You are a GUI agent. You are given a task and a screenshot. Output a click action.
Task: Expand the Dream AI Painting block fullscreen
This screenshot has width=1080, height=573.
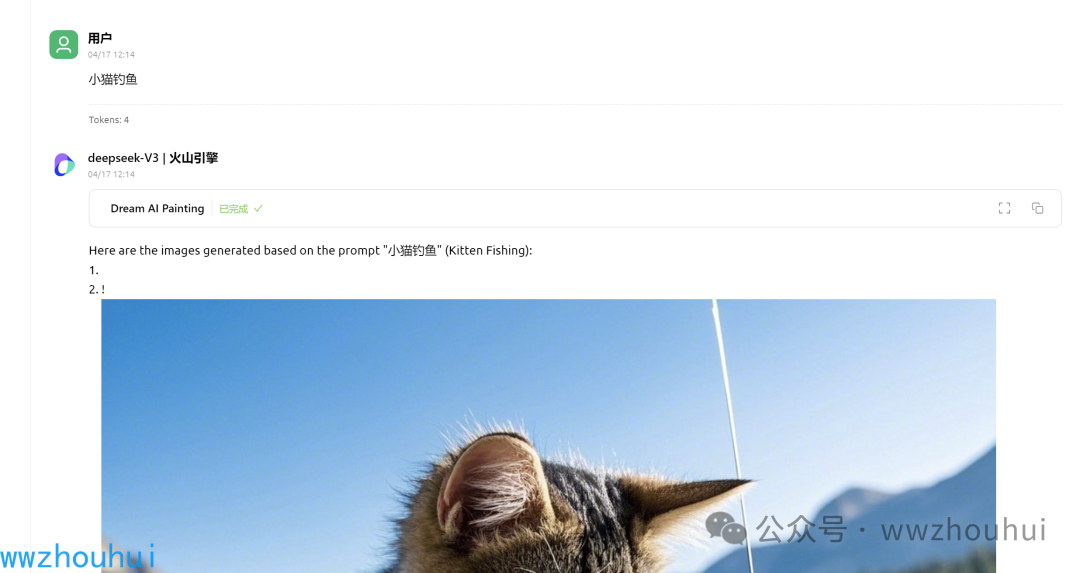(x=1004, y=208)
